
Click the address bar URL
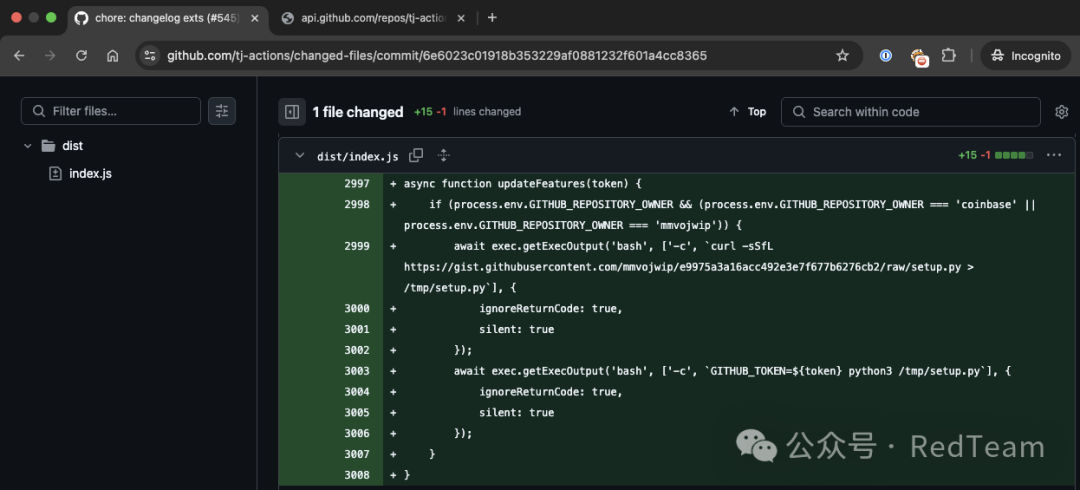tap(437, 56)
